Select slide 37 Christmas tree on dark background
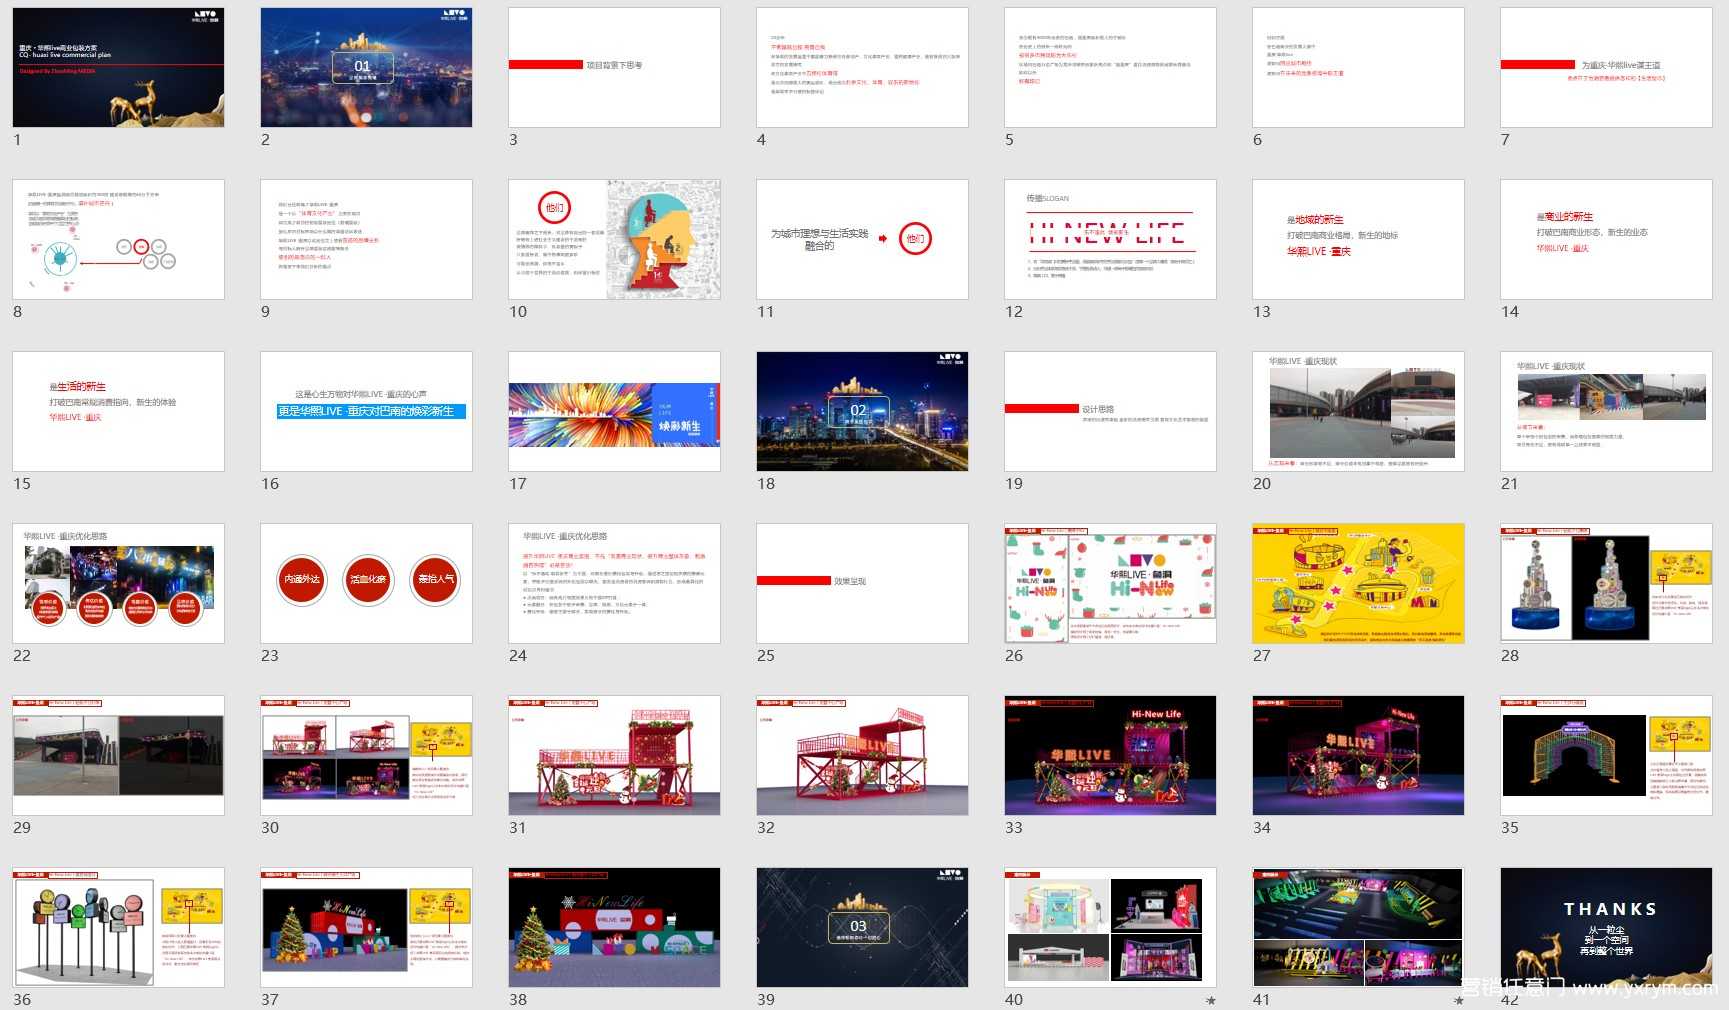Image resolution: width=1729 pixels, height=1010 pixels. pyautogui.click(x=366, y=927)
